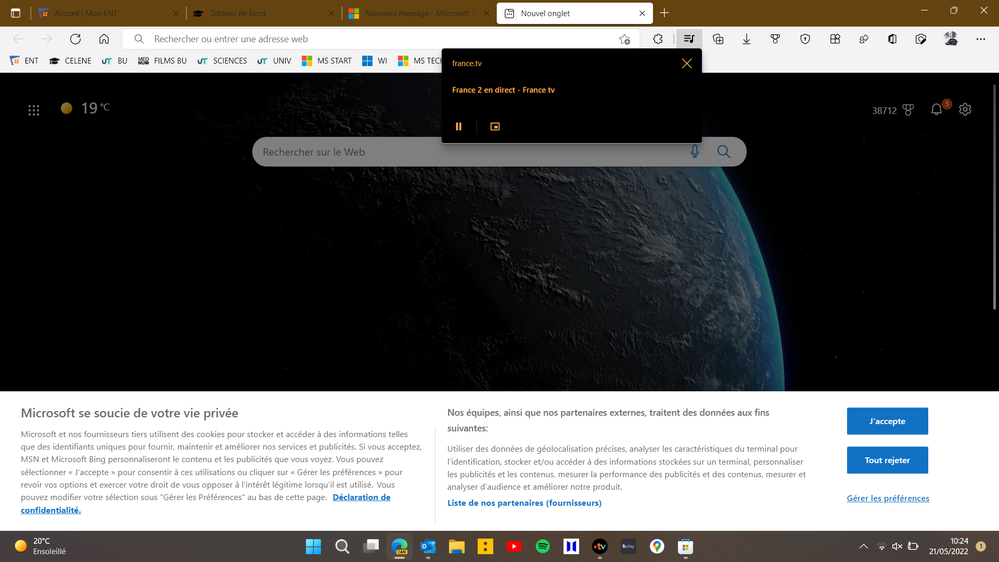Open the FILMS BU bookmark

point(162,61)
